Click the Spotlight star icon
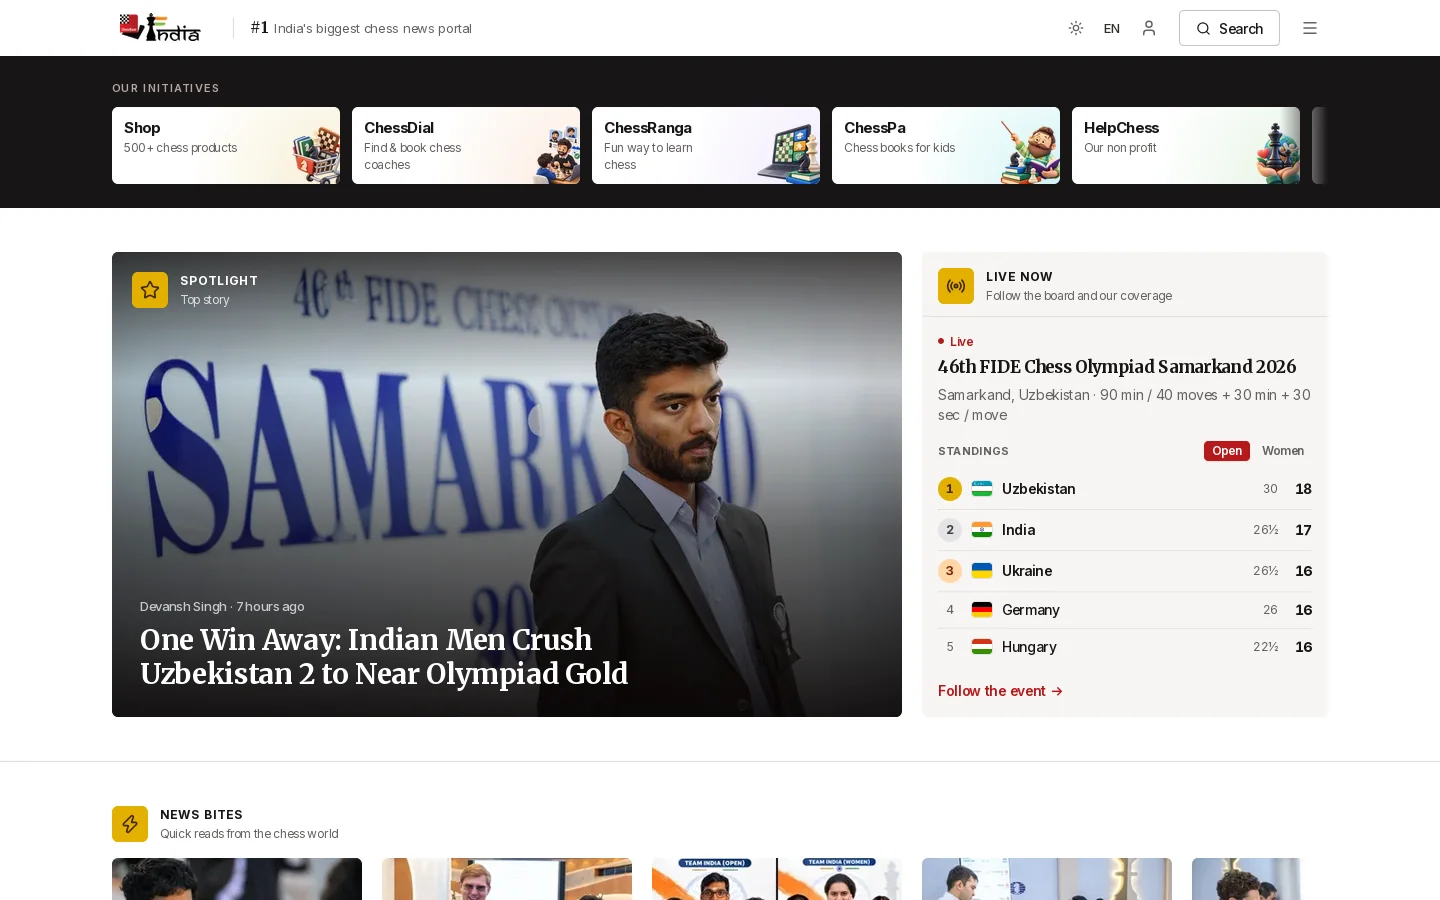 tap(150, 290)
